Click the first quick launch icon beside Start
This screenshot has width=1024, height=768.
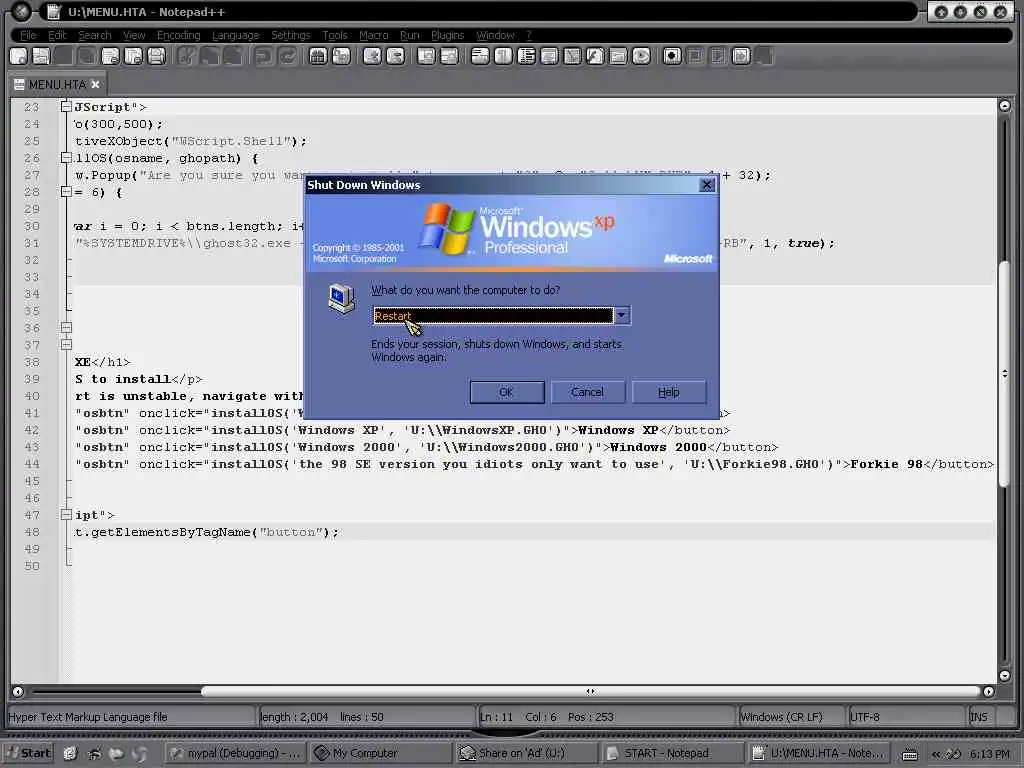(70, 753)
